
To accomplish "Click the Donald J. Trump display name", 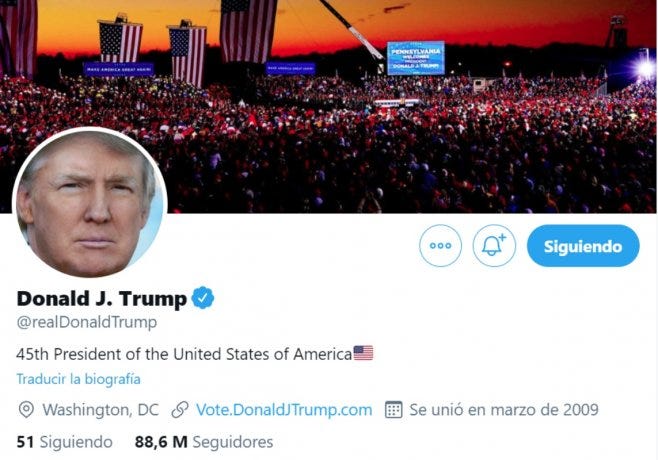I will click(102, 298).
